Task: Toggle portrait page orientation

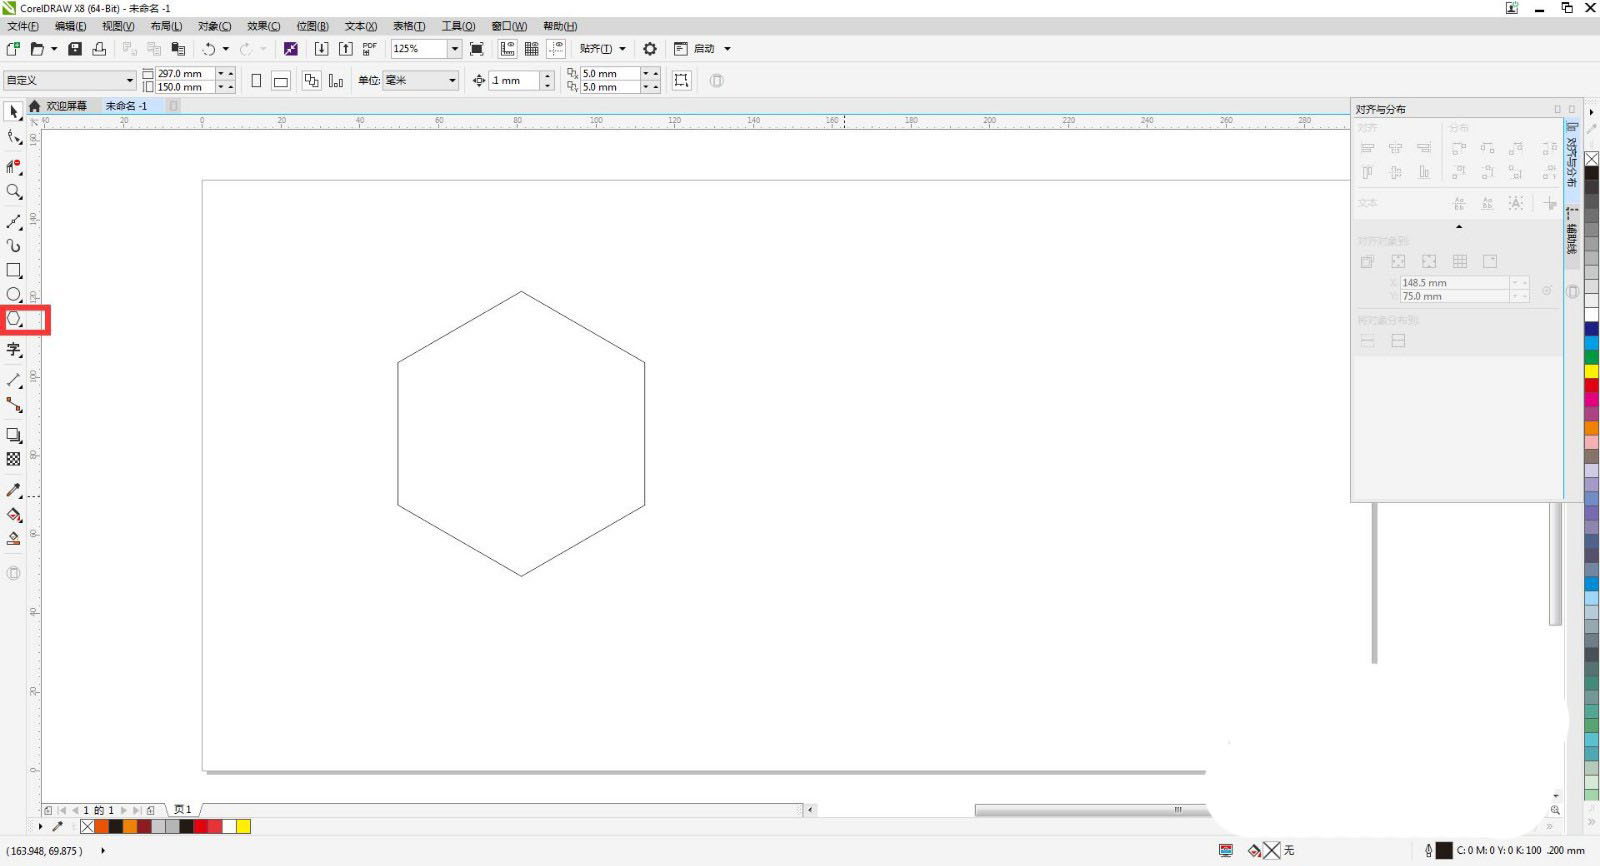Action: coord(256,81)
